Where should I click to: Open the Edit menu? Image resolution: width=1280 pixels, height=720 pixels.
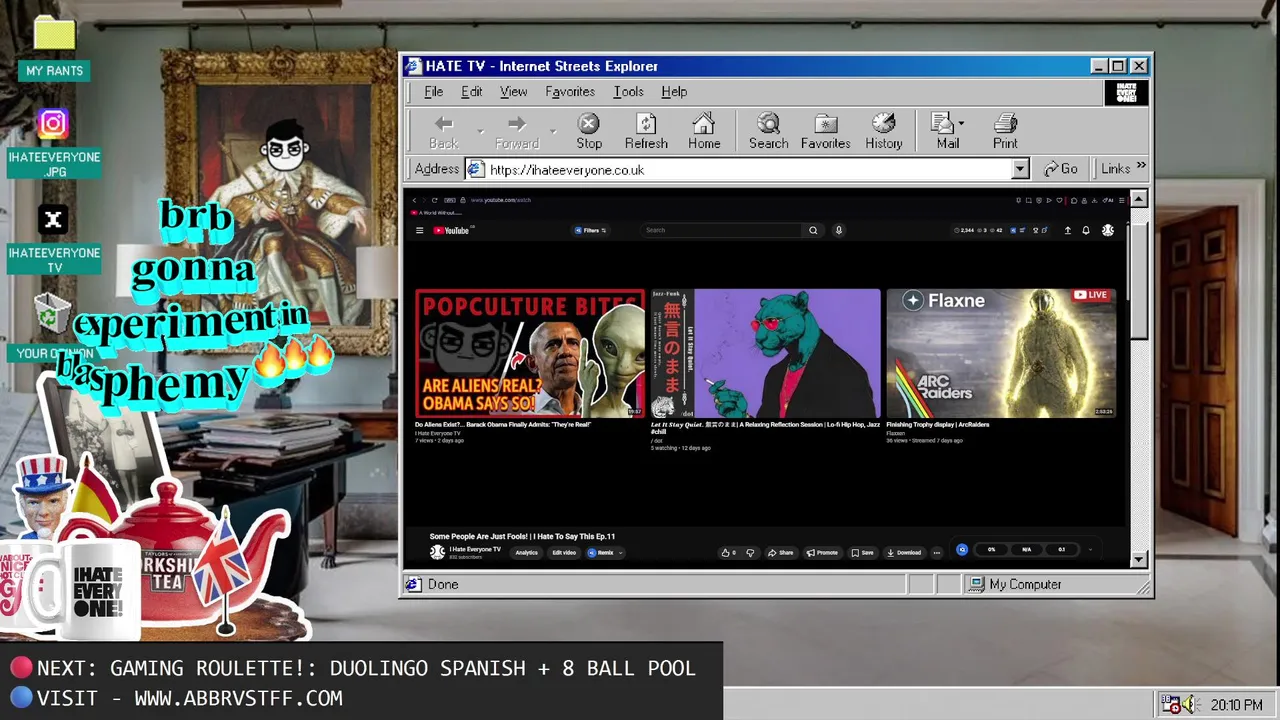point(471,91)
